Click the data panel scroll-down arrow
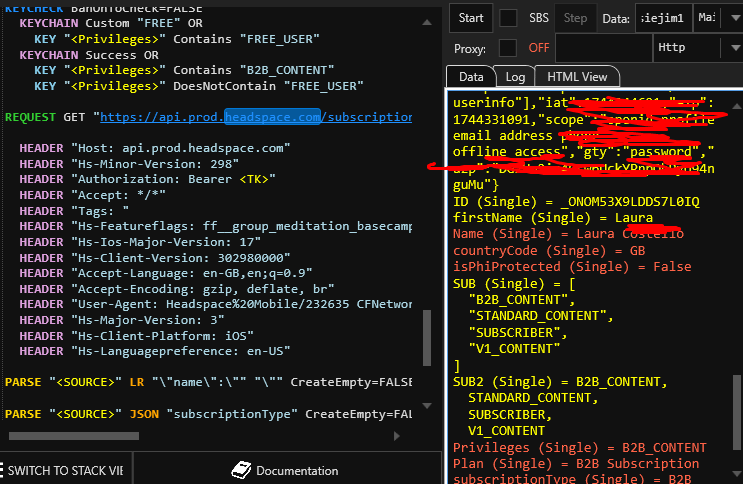The image size is (743, 484). (736, 474)
